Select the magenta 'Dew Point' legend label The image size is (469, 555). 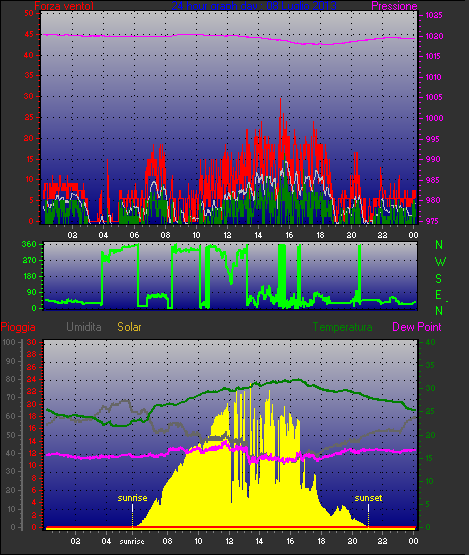(417, 327)
